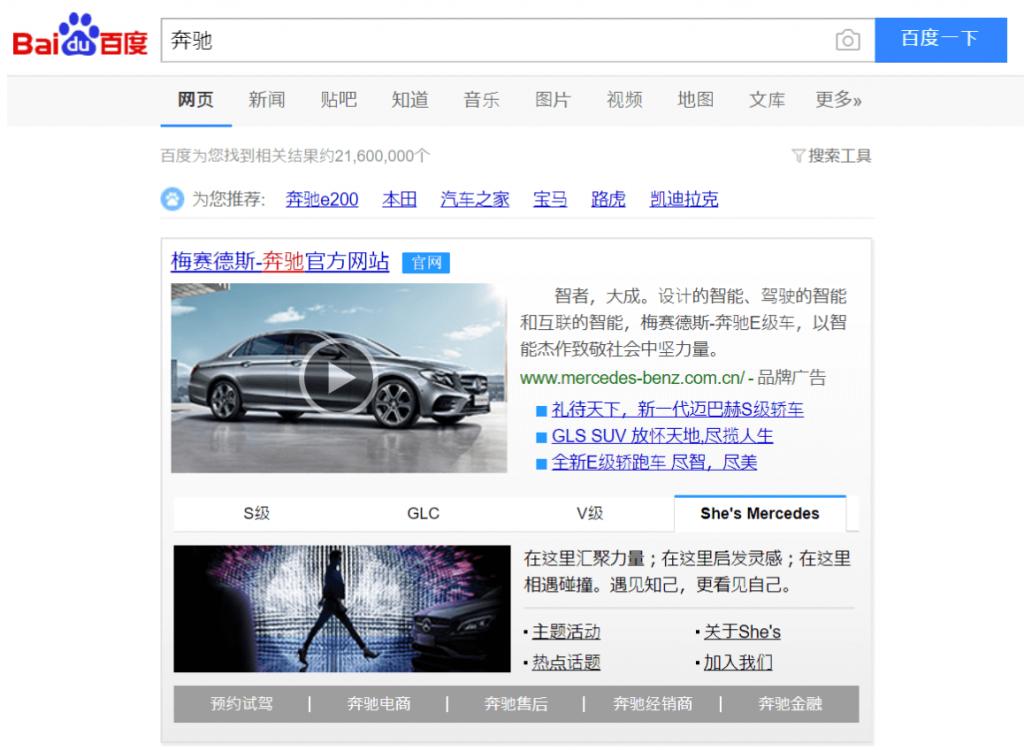Open 搜索工具 with the funnel icon

831,155
